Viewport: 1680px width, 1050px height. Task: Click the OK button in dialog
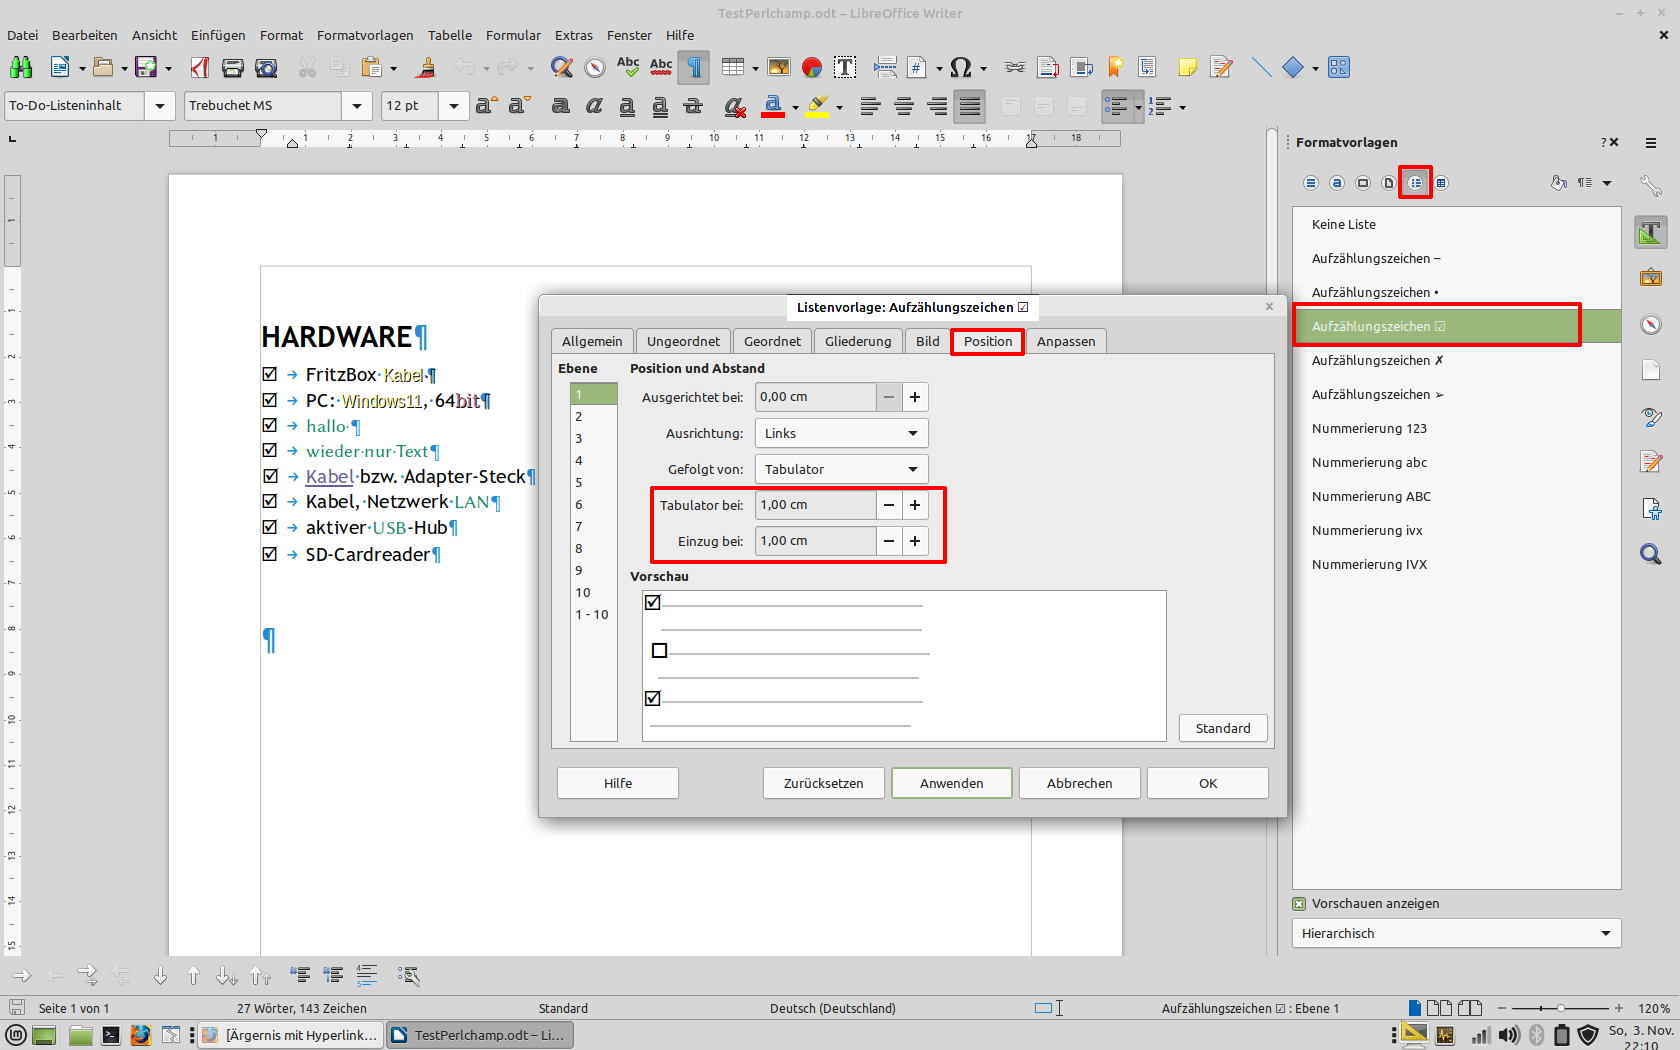[x=1208, y=783]
